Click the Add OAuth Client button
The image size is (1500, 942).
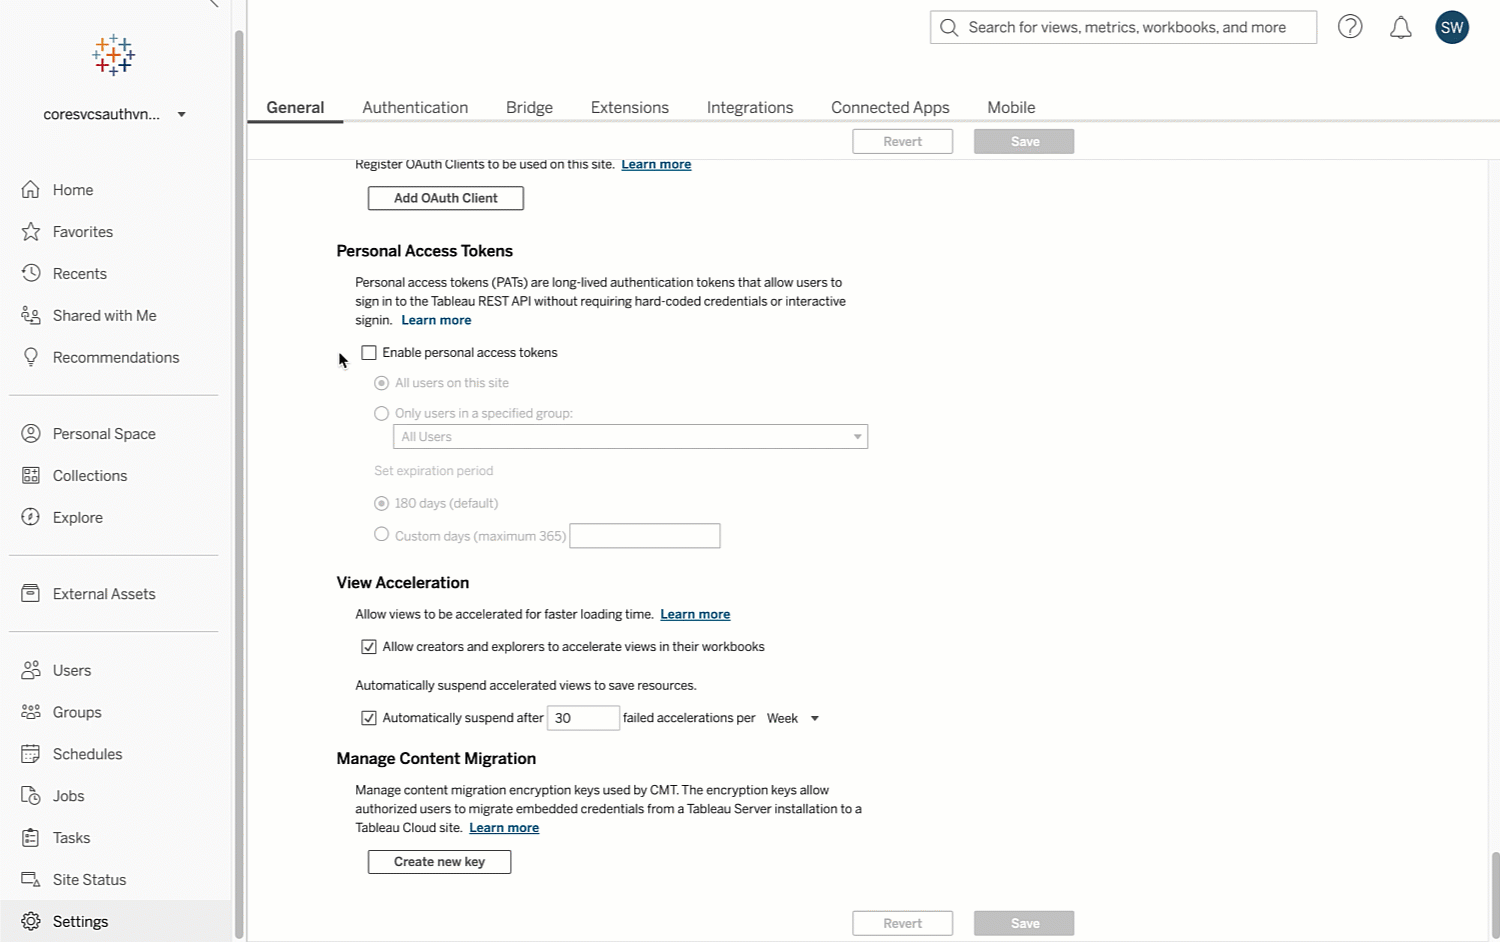pyautogui.click(x=446, y=198)
